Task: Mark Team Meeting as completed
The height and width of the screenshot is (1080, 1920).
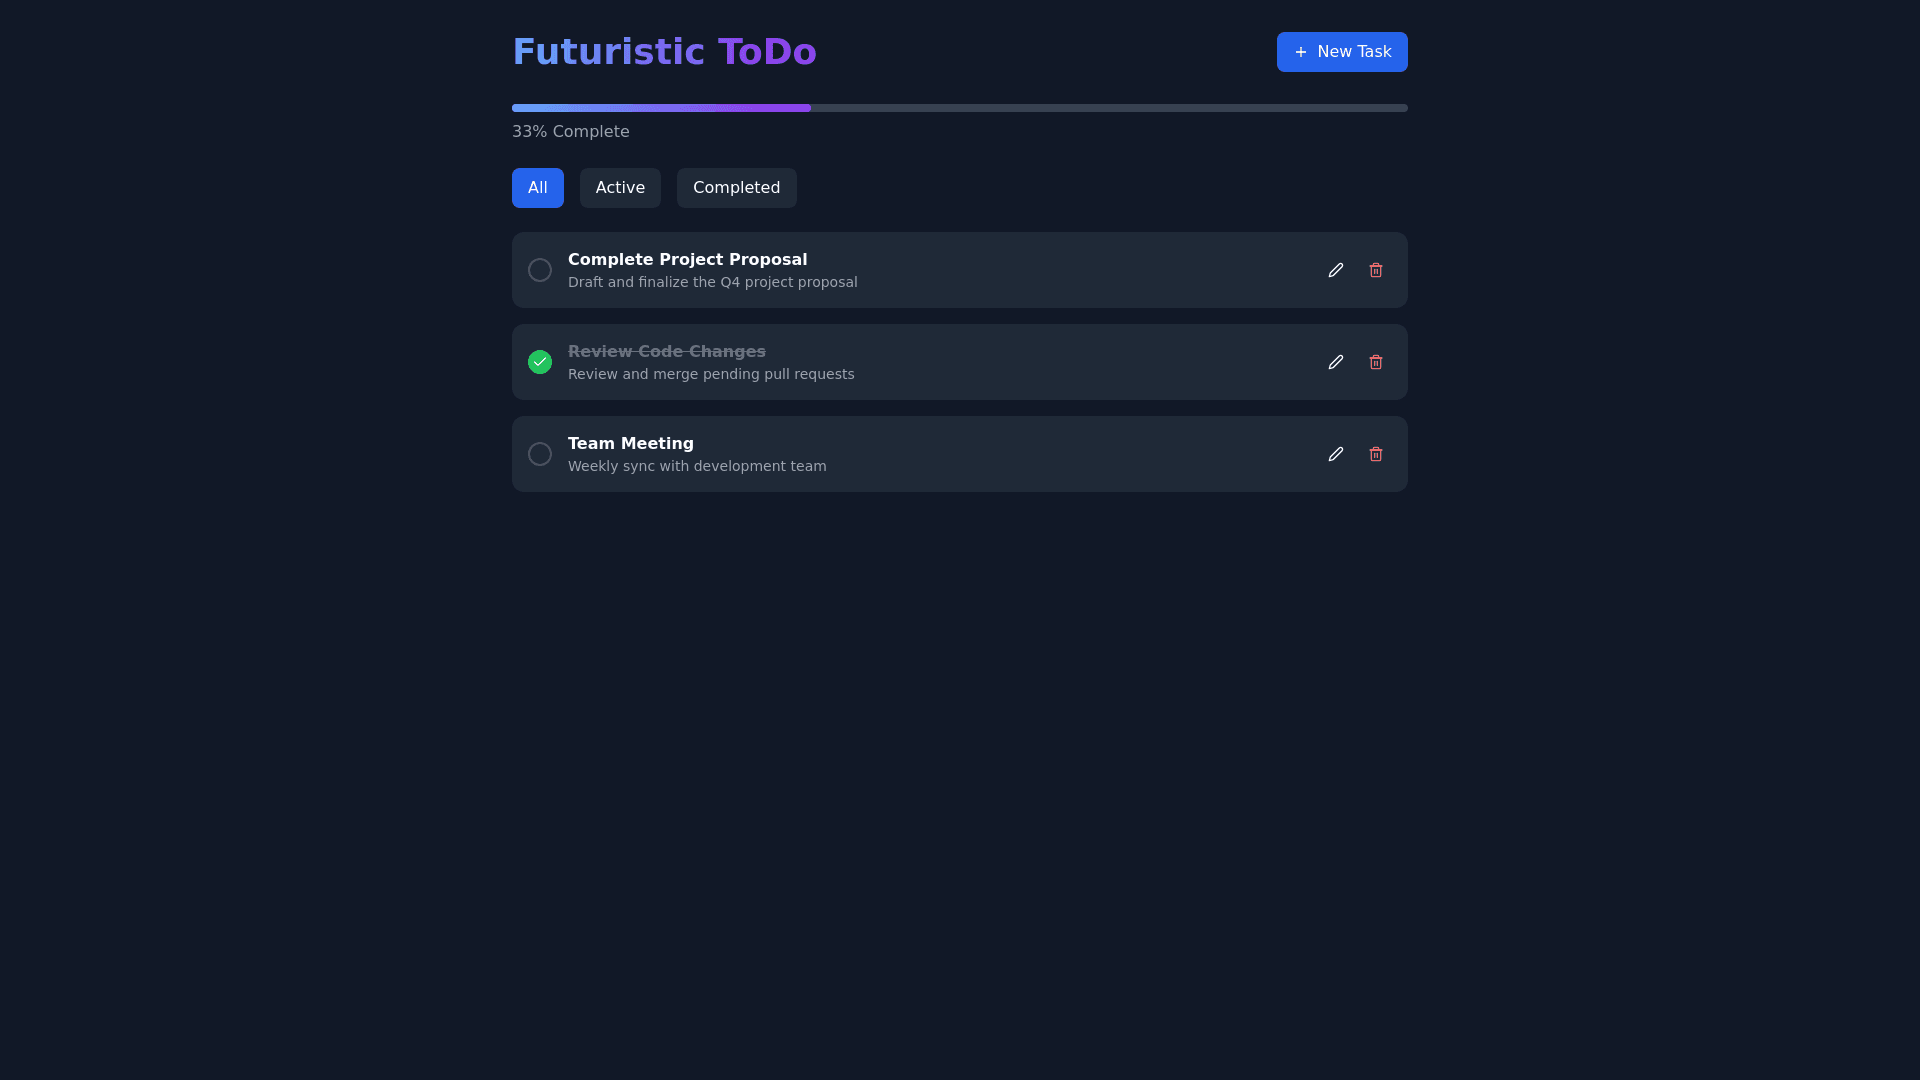Action: coord(540,454)
